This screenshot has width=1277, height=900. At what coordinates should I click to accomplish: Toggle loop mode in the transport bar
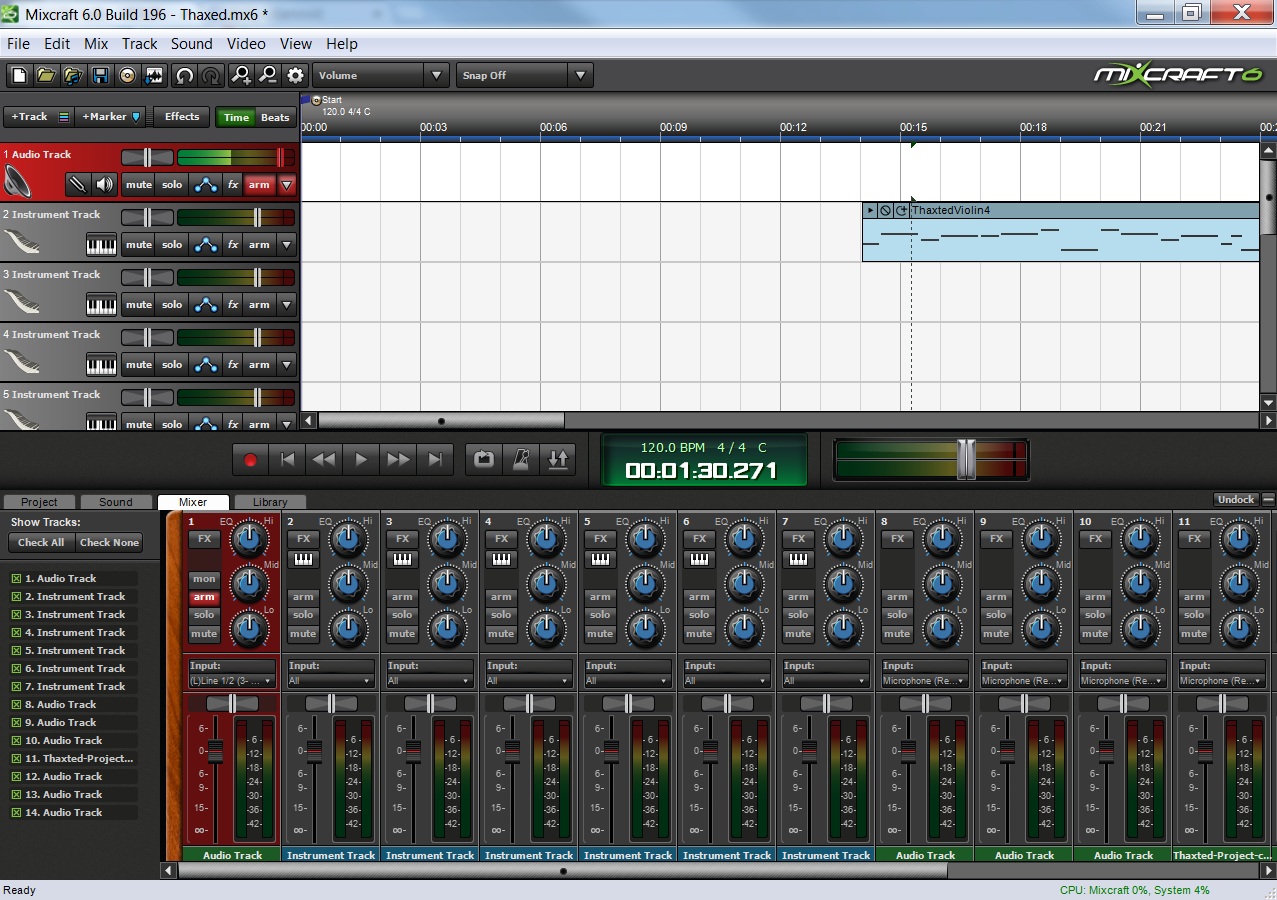coord(484,460)
